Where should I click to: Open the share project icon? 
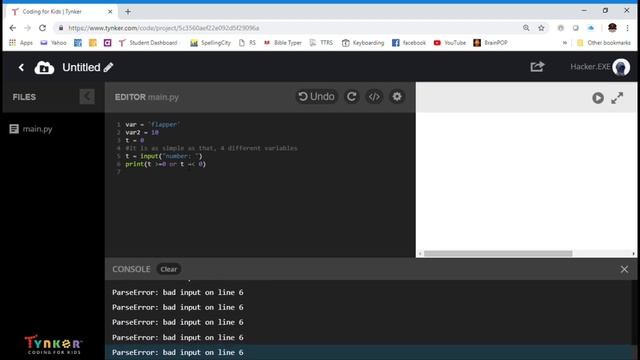(x=537, y=67)
